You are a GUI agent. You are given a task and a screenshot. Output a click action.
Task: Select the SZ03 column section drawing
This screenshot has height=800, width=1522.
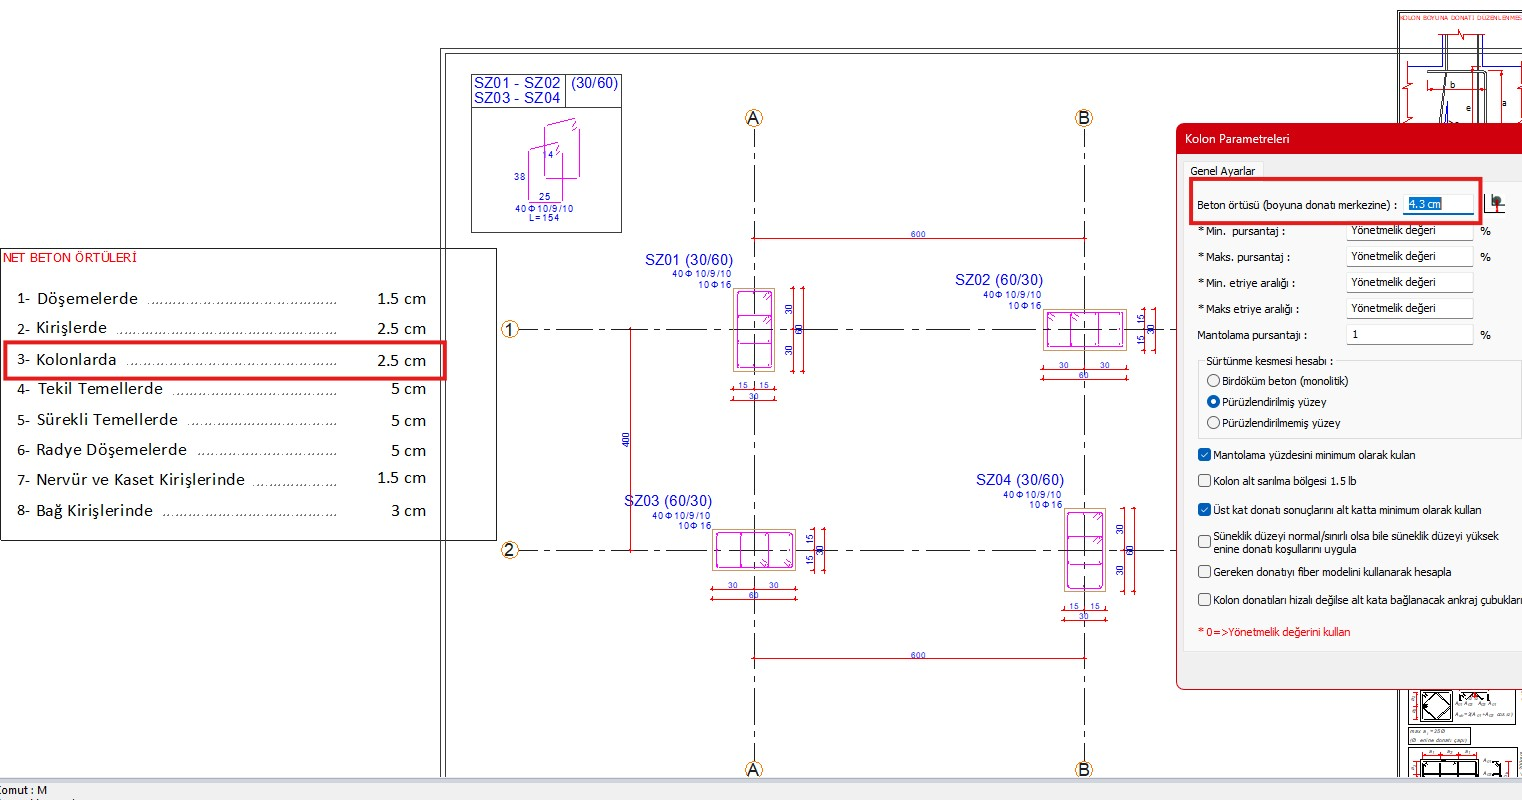pyautogui.click(x=754, y=550)
